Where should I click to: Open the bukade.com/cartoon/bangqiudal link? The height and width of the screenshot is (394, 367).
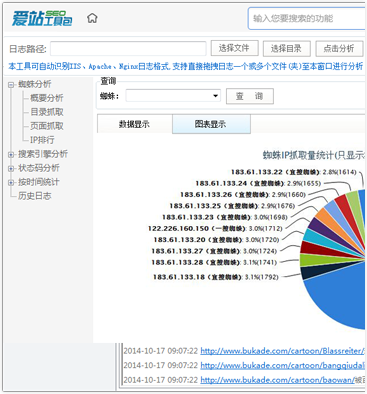coord(282,365)
